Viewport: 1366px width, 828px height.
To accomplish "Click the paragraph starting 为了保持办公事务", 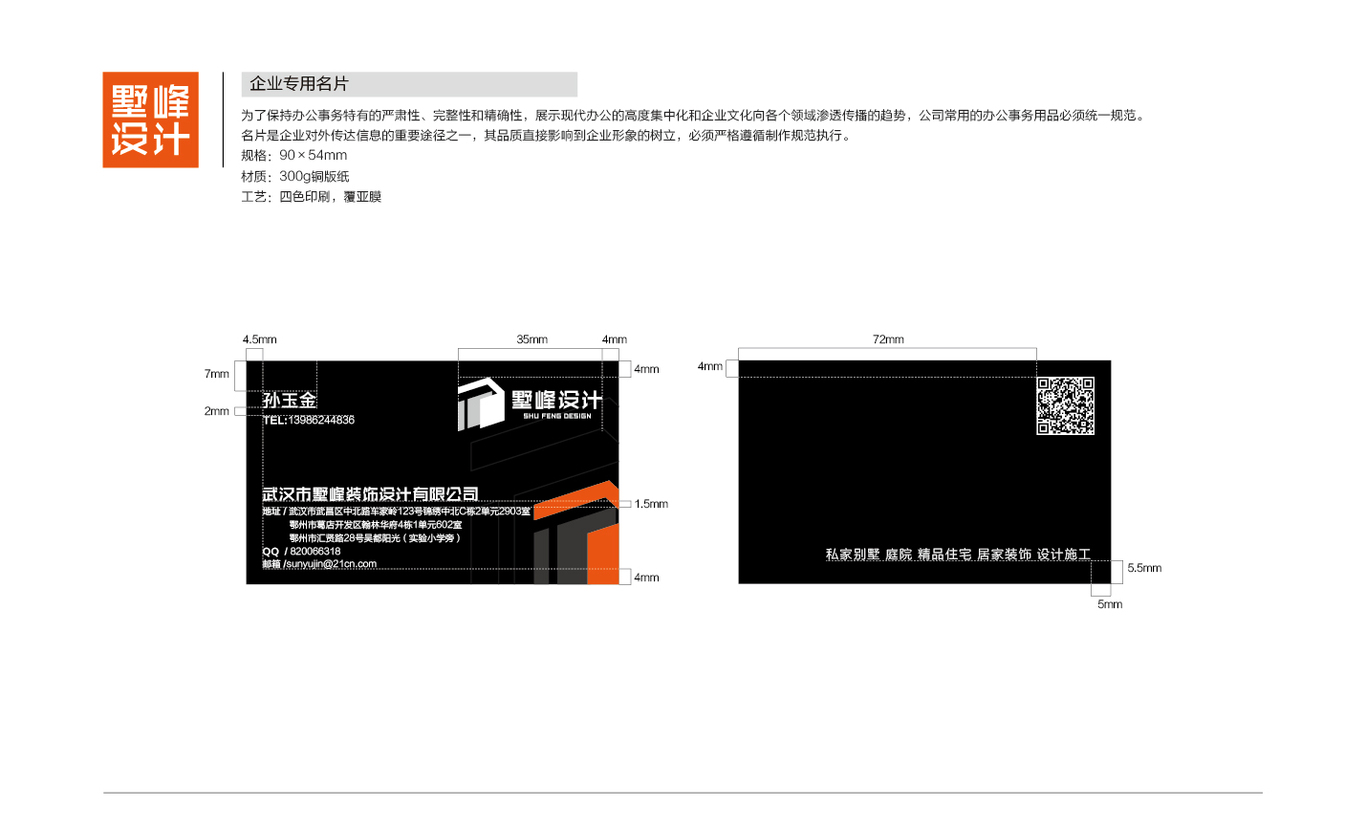I will click(x=692, y=116).
